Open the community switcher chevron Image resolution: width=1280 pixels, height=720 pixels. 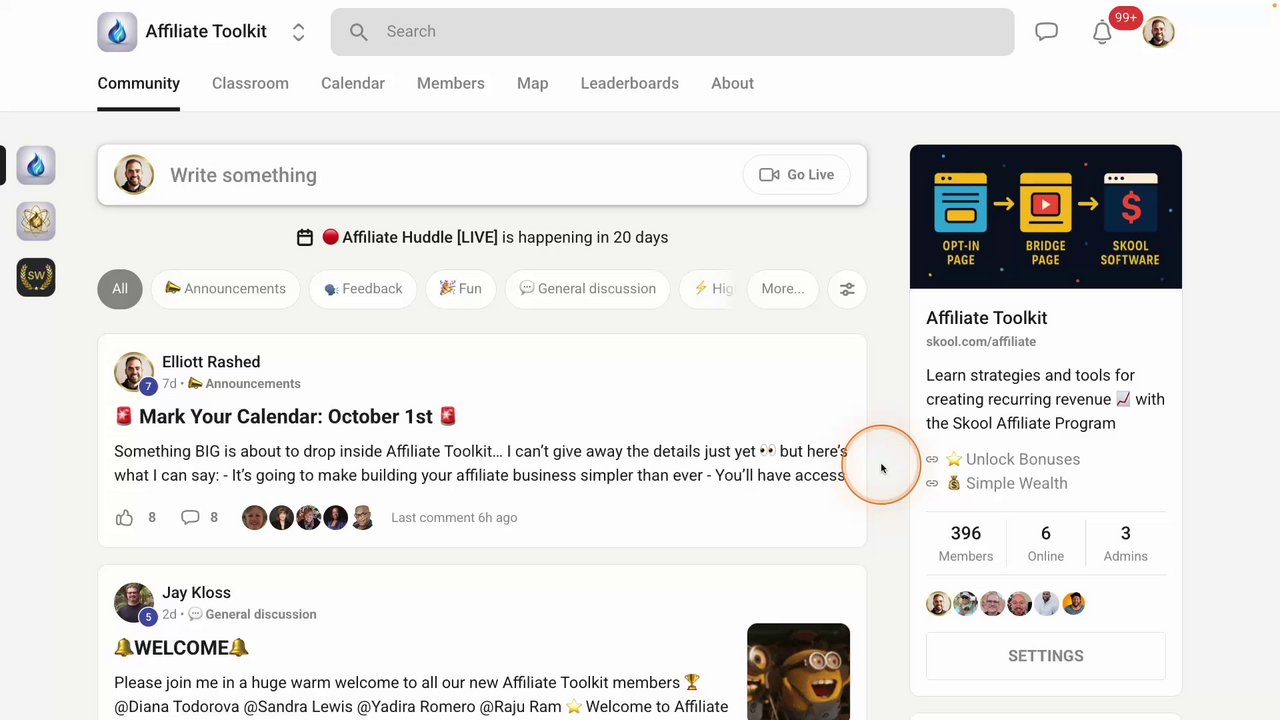pos(298,31)
